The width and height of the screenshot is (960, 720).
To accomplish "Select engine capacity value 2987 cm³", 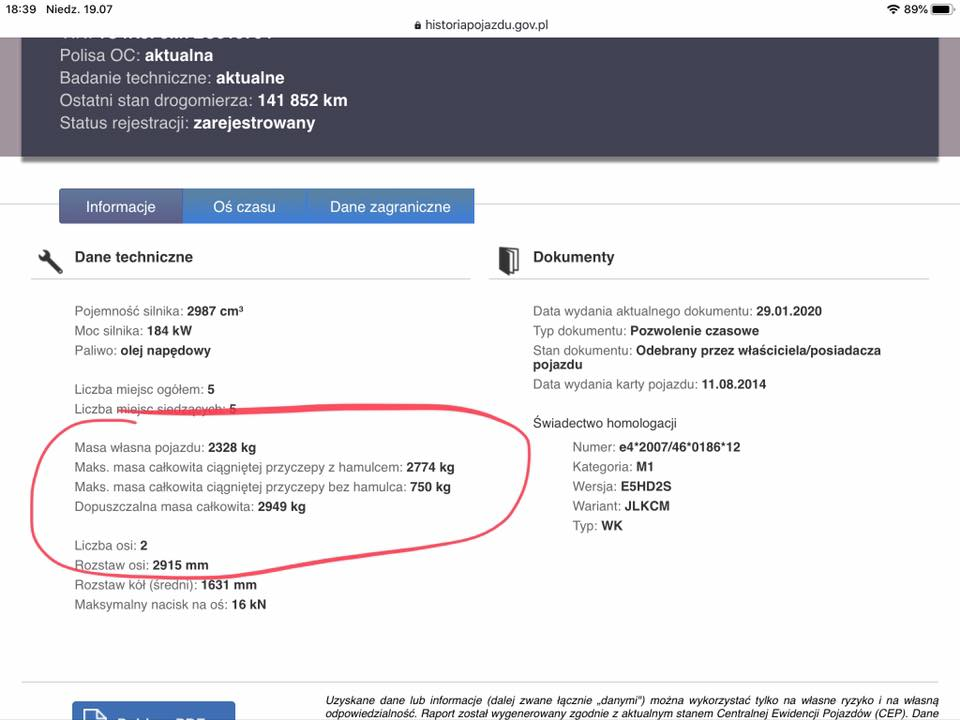I will (x=215, y=310).
